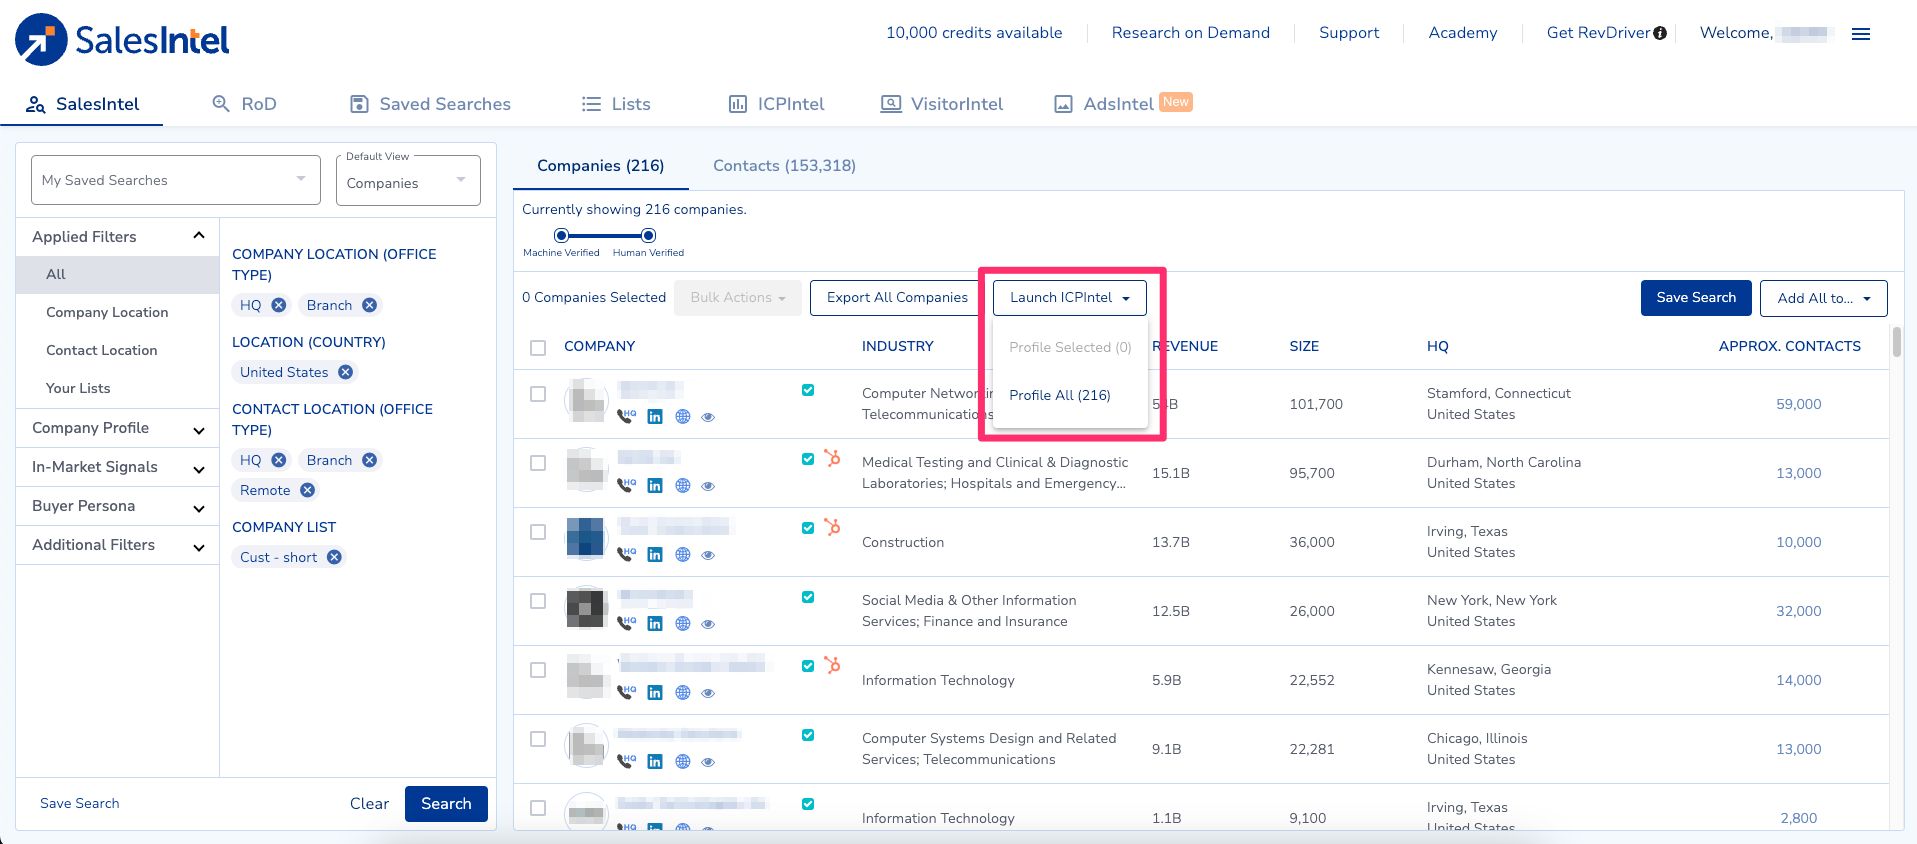Remove the Cust - short list chip
Image resolution: width=1917 pixels, height=844 pixels.
[334, 557]
